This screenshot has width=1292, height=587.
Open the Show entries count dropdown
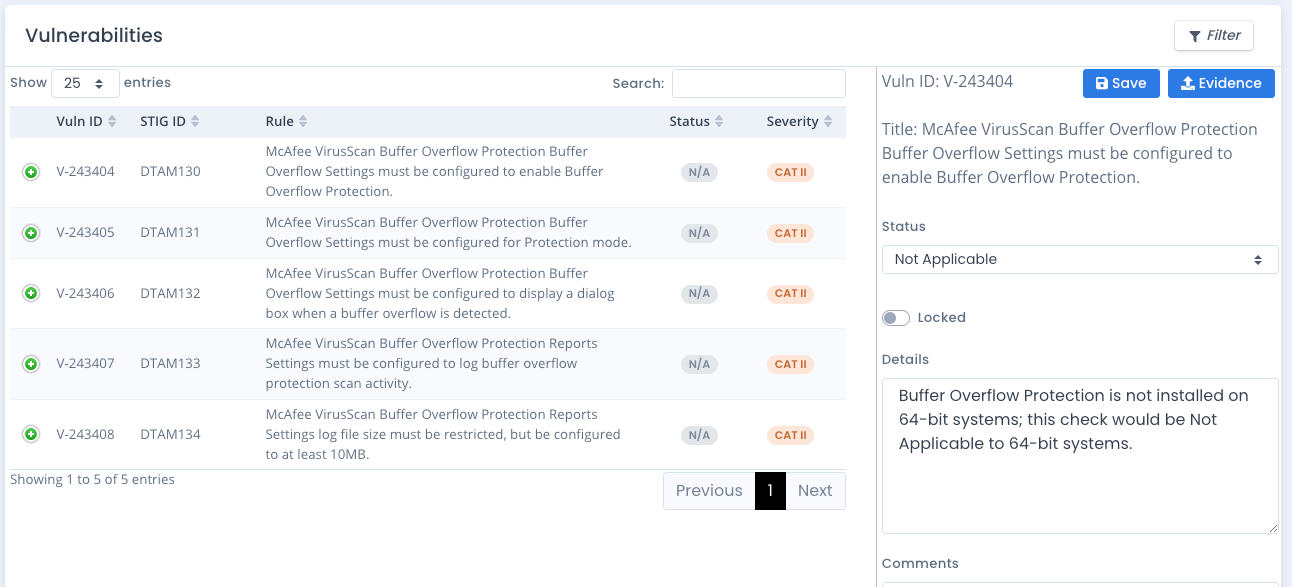coord(85,84)
